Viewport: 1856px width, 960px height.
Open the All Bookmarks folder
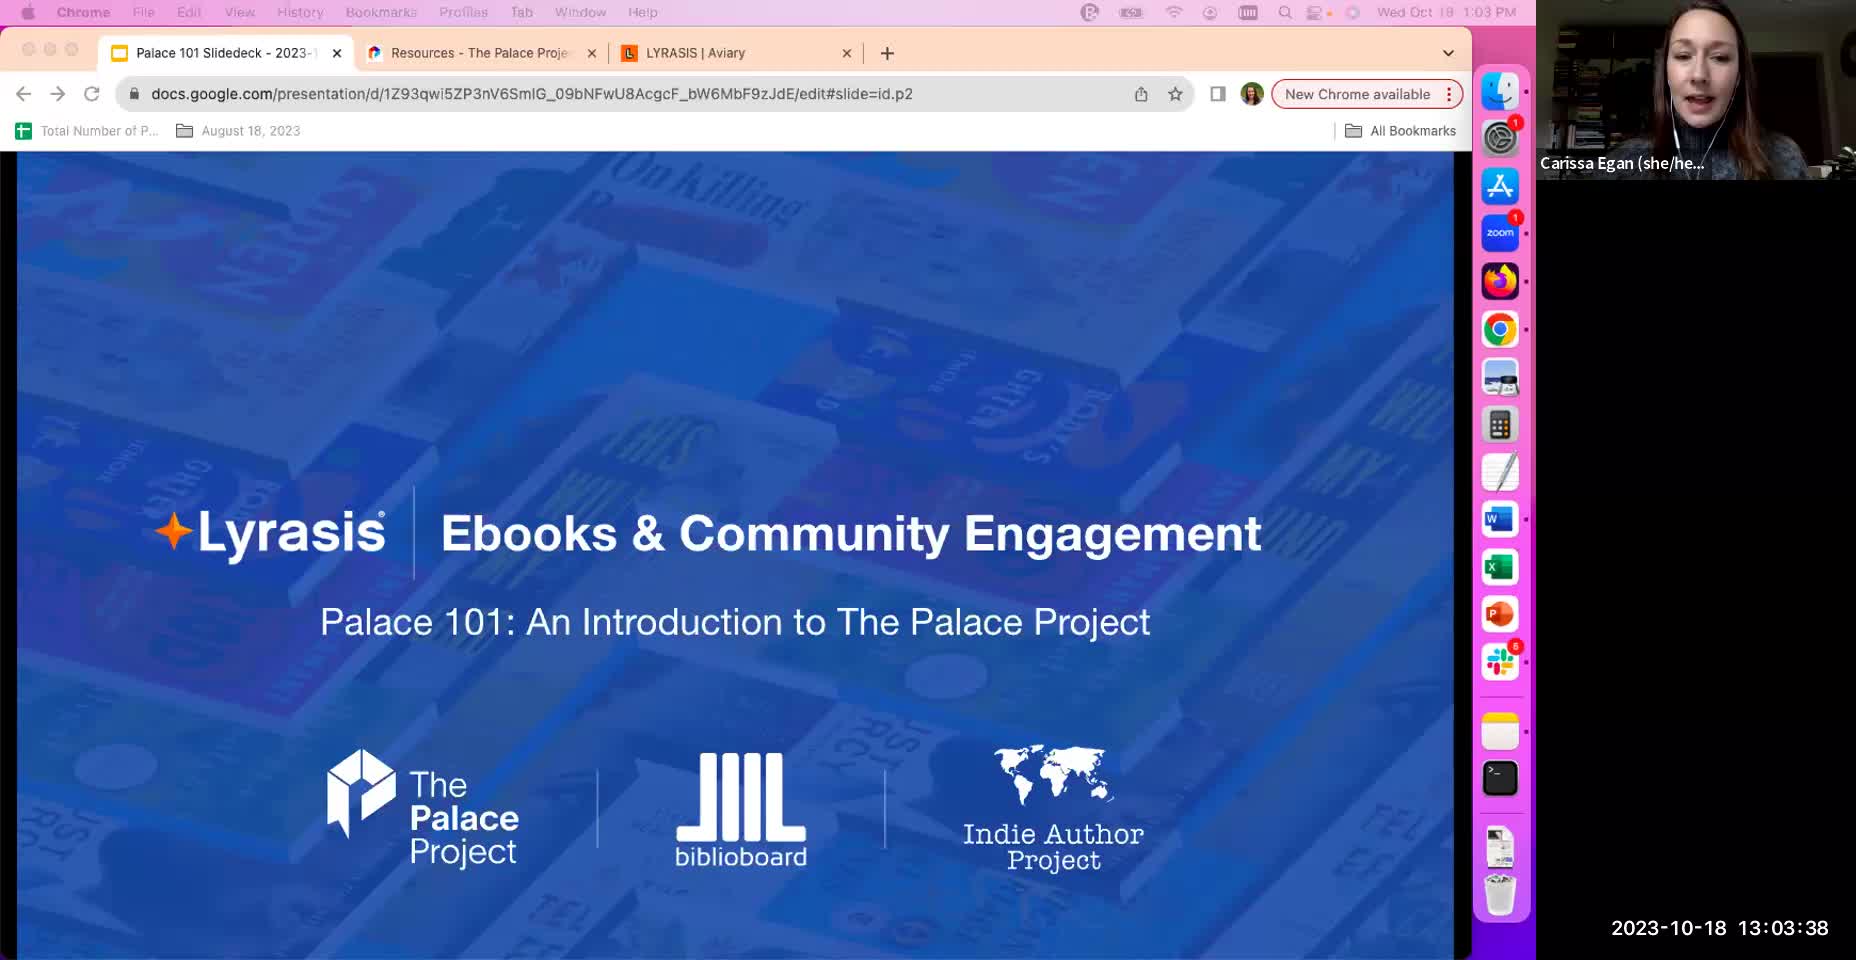point(1400,131)
